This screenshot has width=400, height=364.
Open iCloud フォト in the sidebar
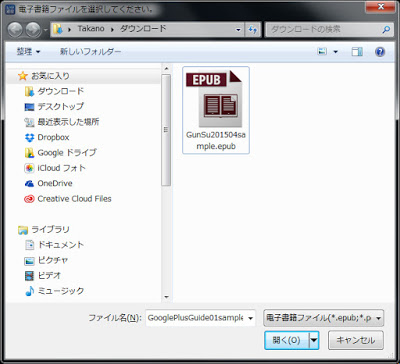pos(61,168)
